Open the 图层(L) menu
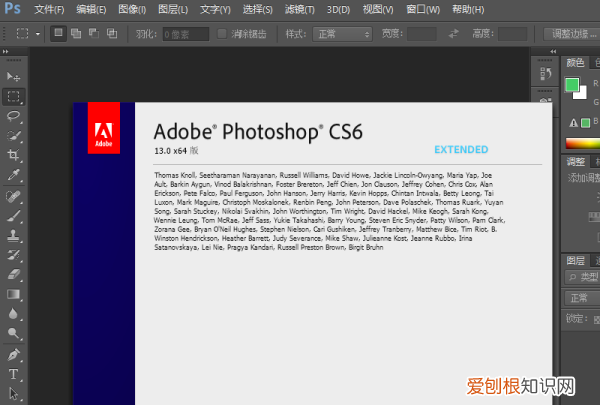 click(173, 9)
